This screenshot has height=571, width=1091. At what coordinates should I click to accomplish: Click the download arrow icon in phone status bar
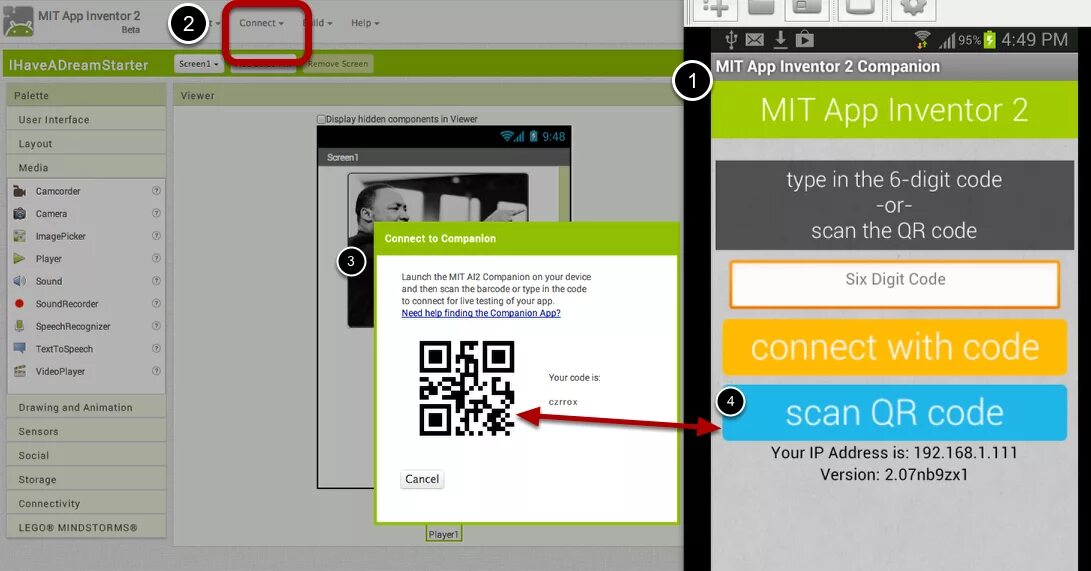point(780,40)
